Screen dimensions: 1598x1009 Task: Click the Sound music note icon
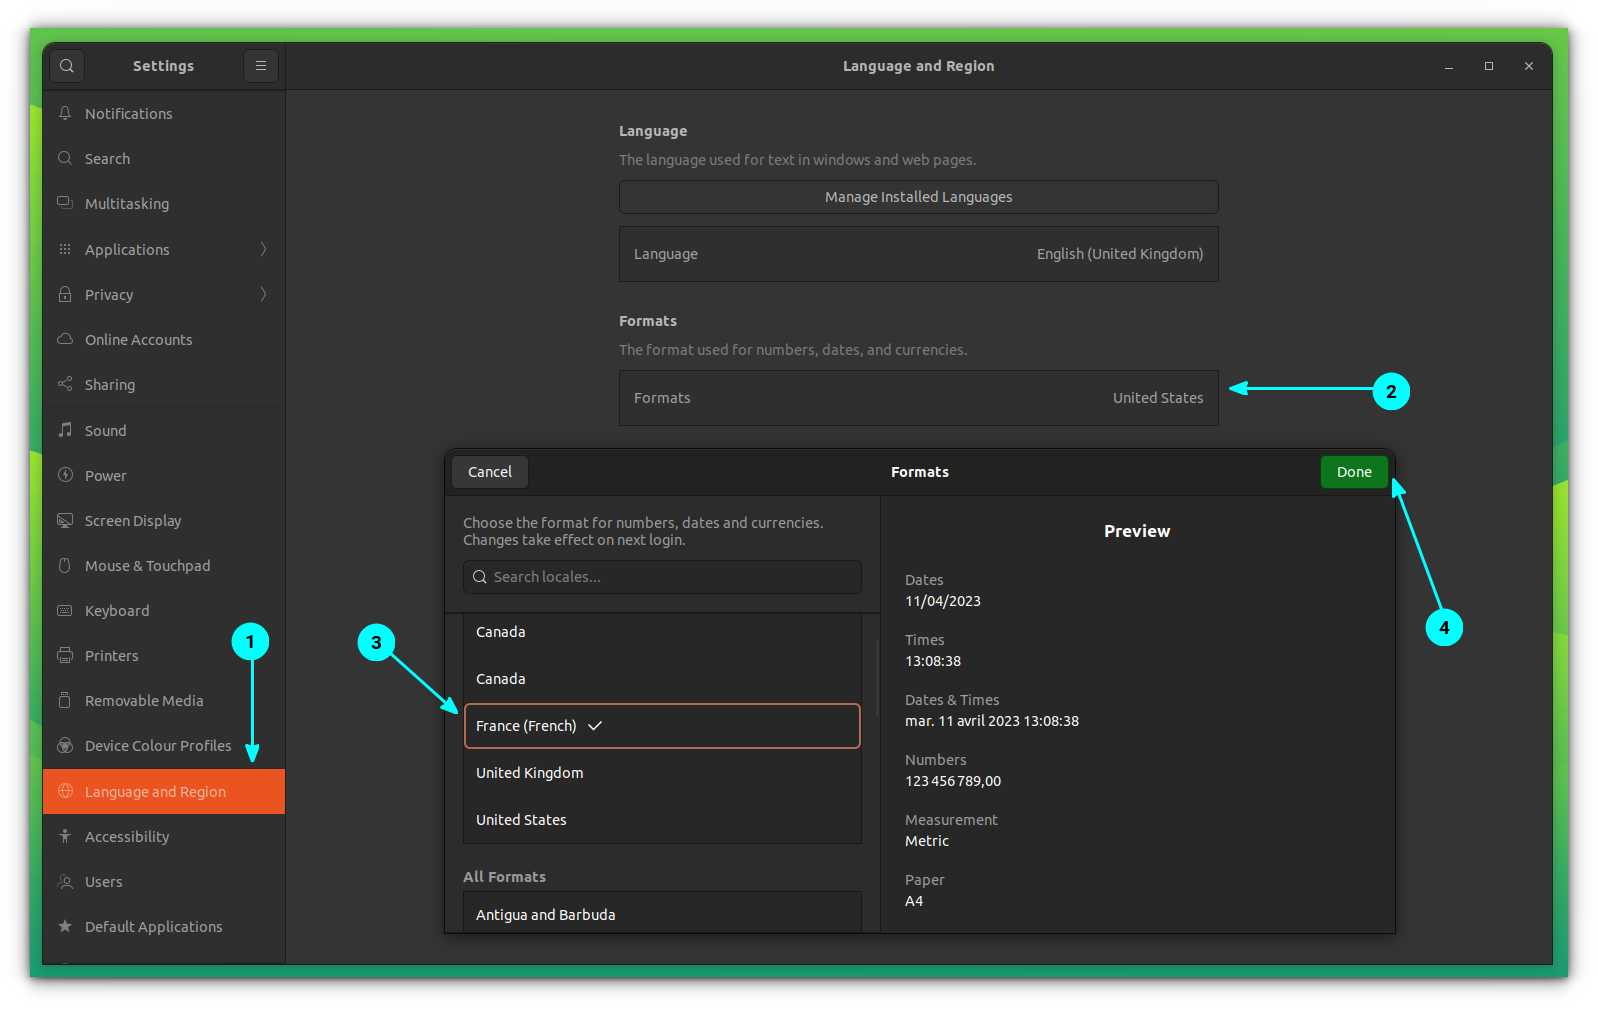pos(65,430)
